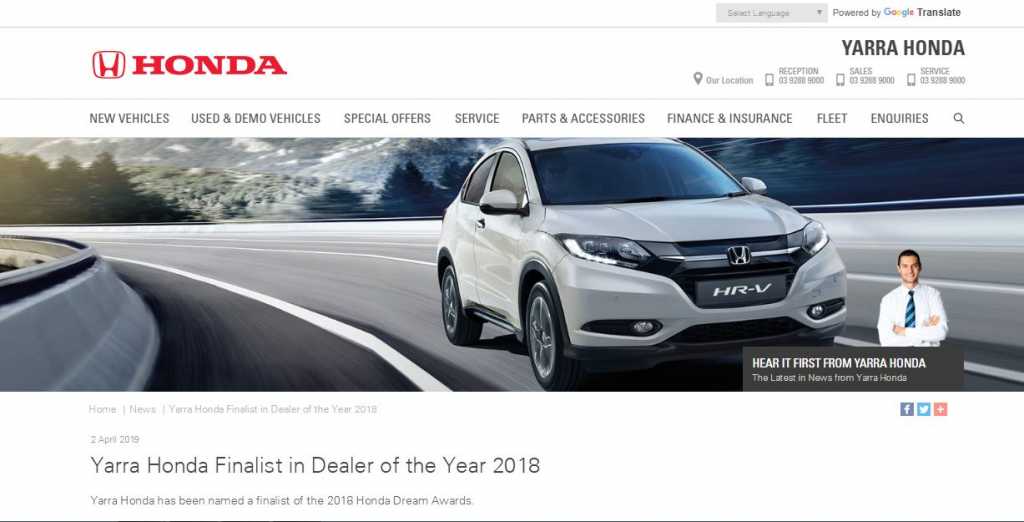Click the Honda logo in header
Image resolution: width=1024 pixels, height=522 pixels.
pyautogui.click(x=189, y=65)
